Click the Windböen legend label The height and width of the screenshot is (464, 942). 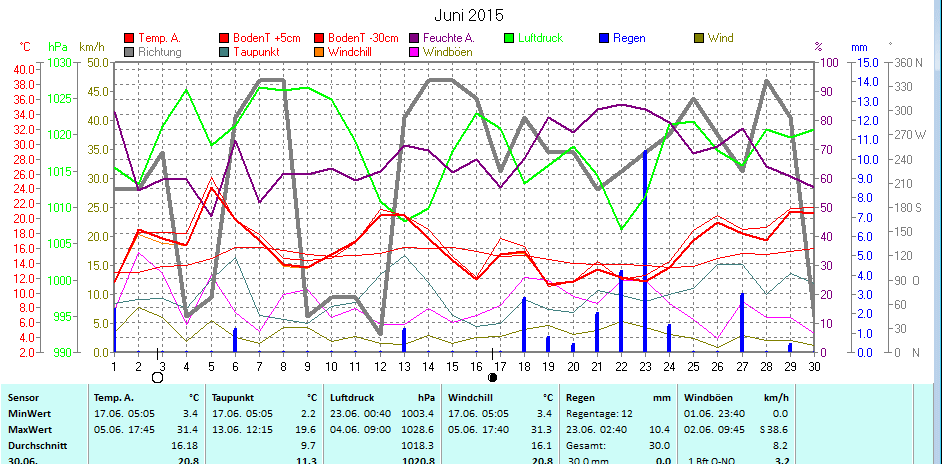point(448,52)
